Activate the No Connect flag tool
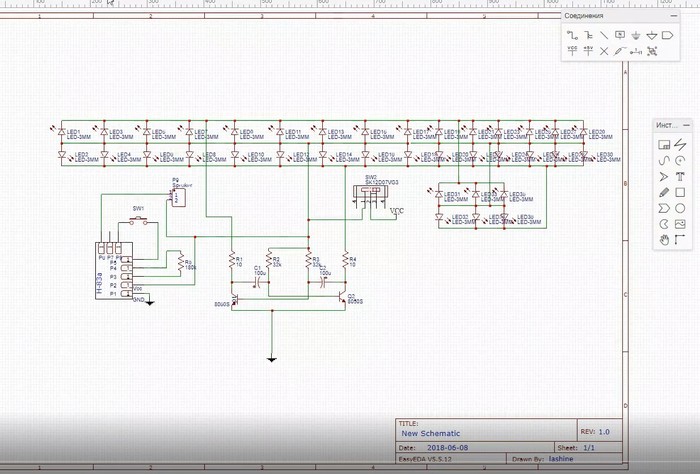The image size is (700, 474). [603, 49]
